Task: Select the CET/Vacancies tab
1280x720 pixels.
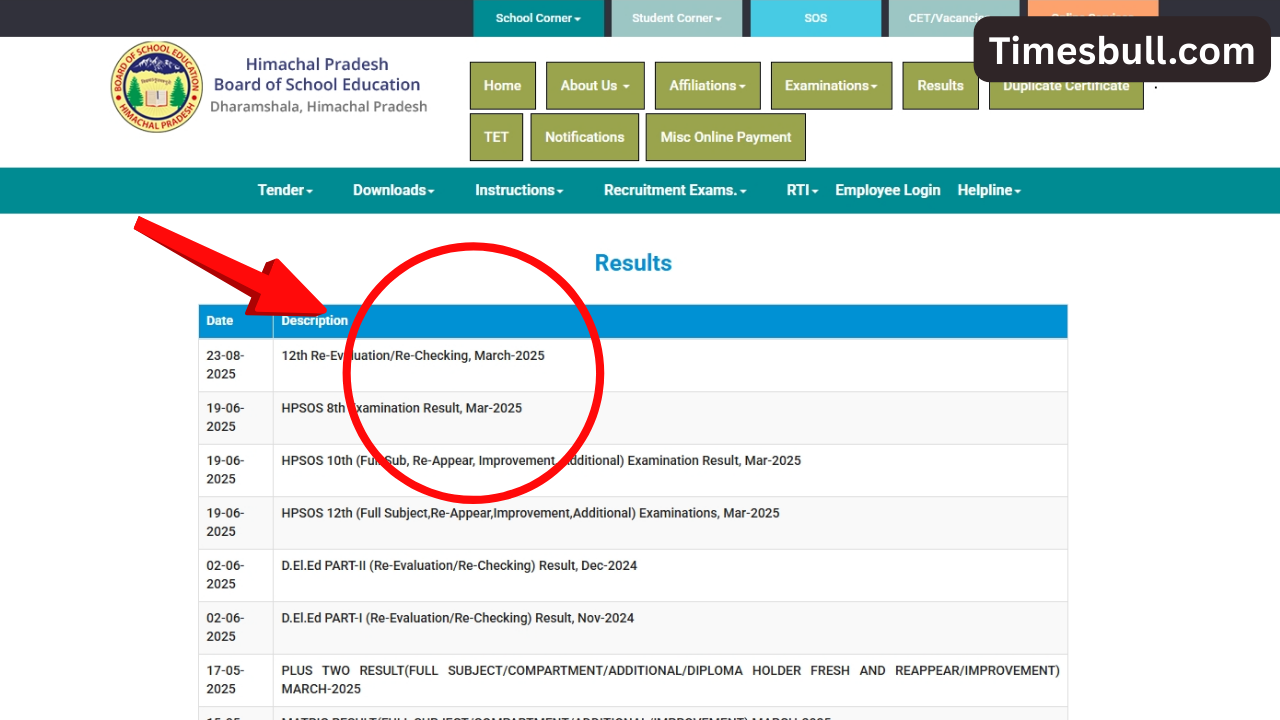Action: click(x=952, y=17)
